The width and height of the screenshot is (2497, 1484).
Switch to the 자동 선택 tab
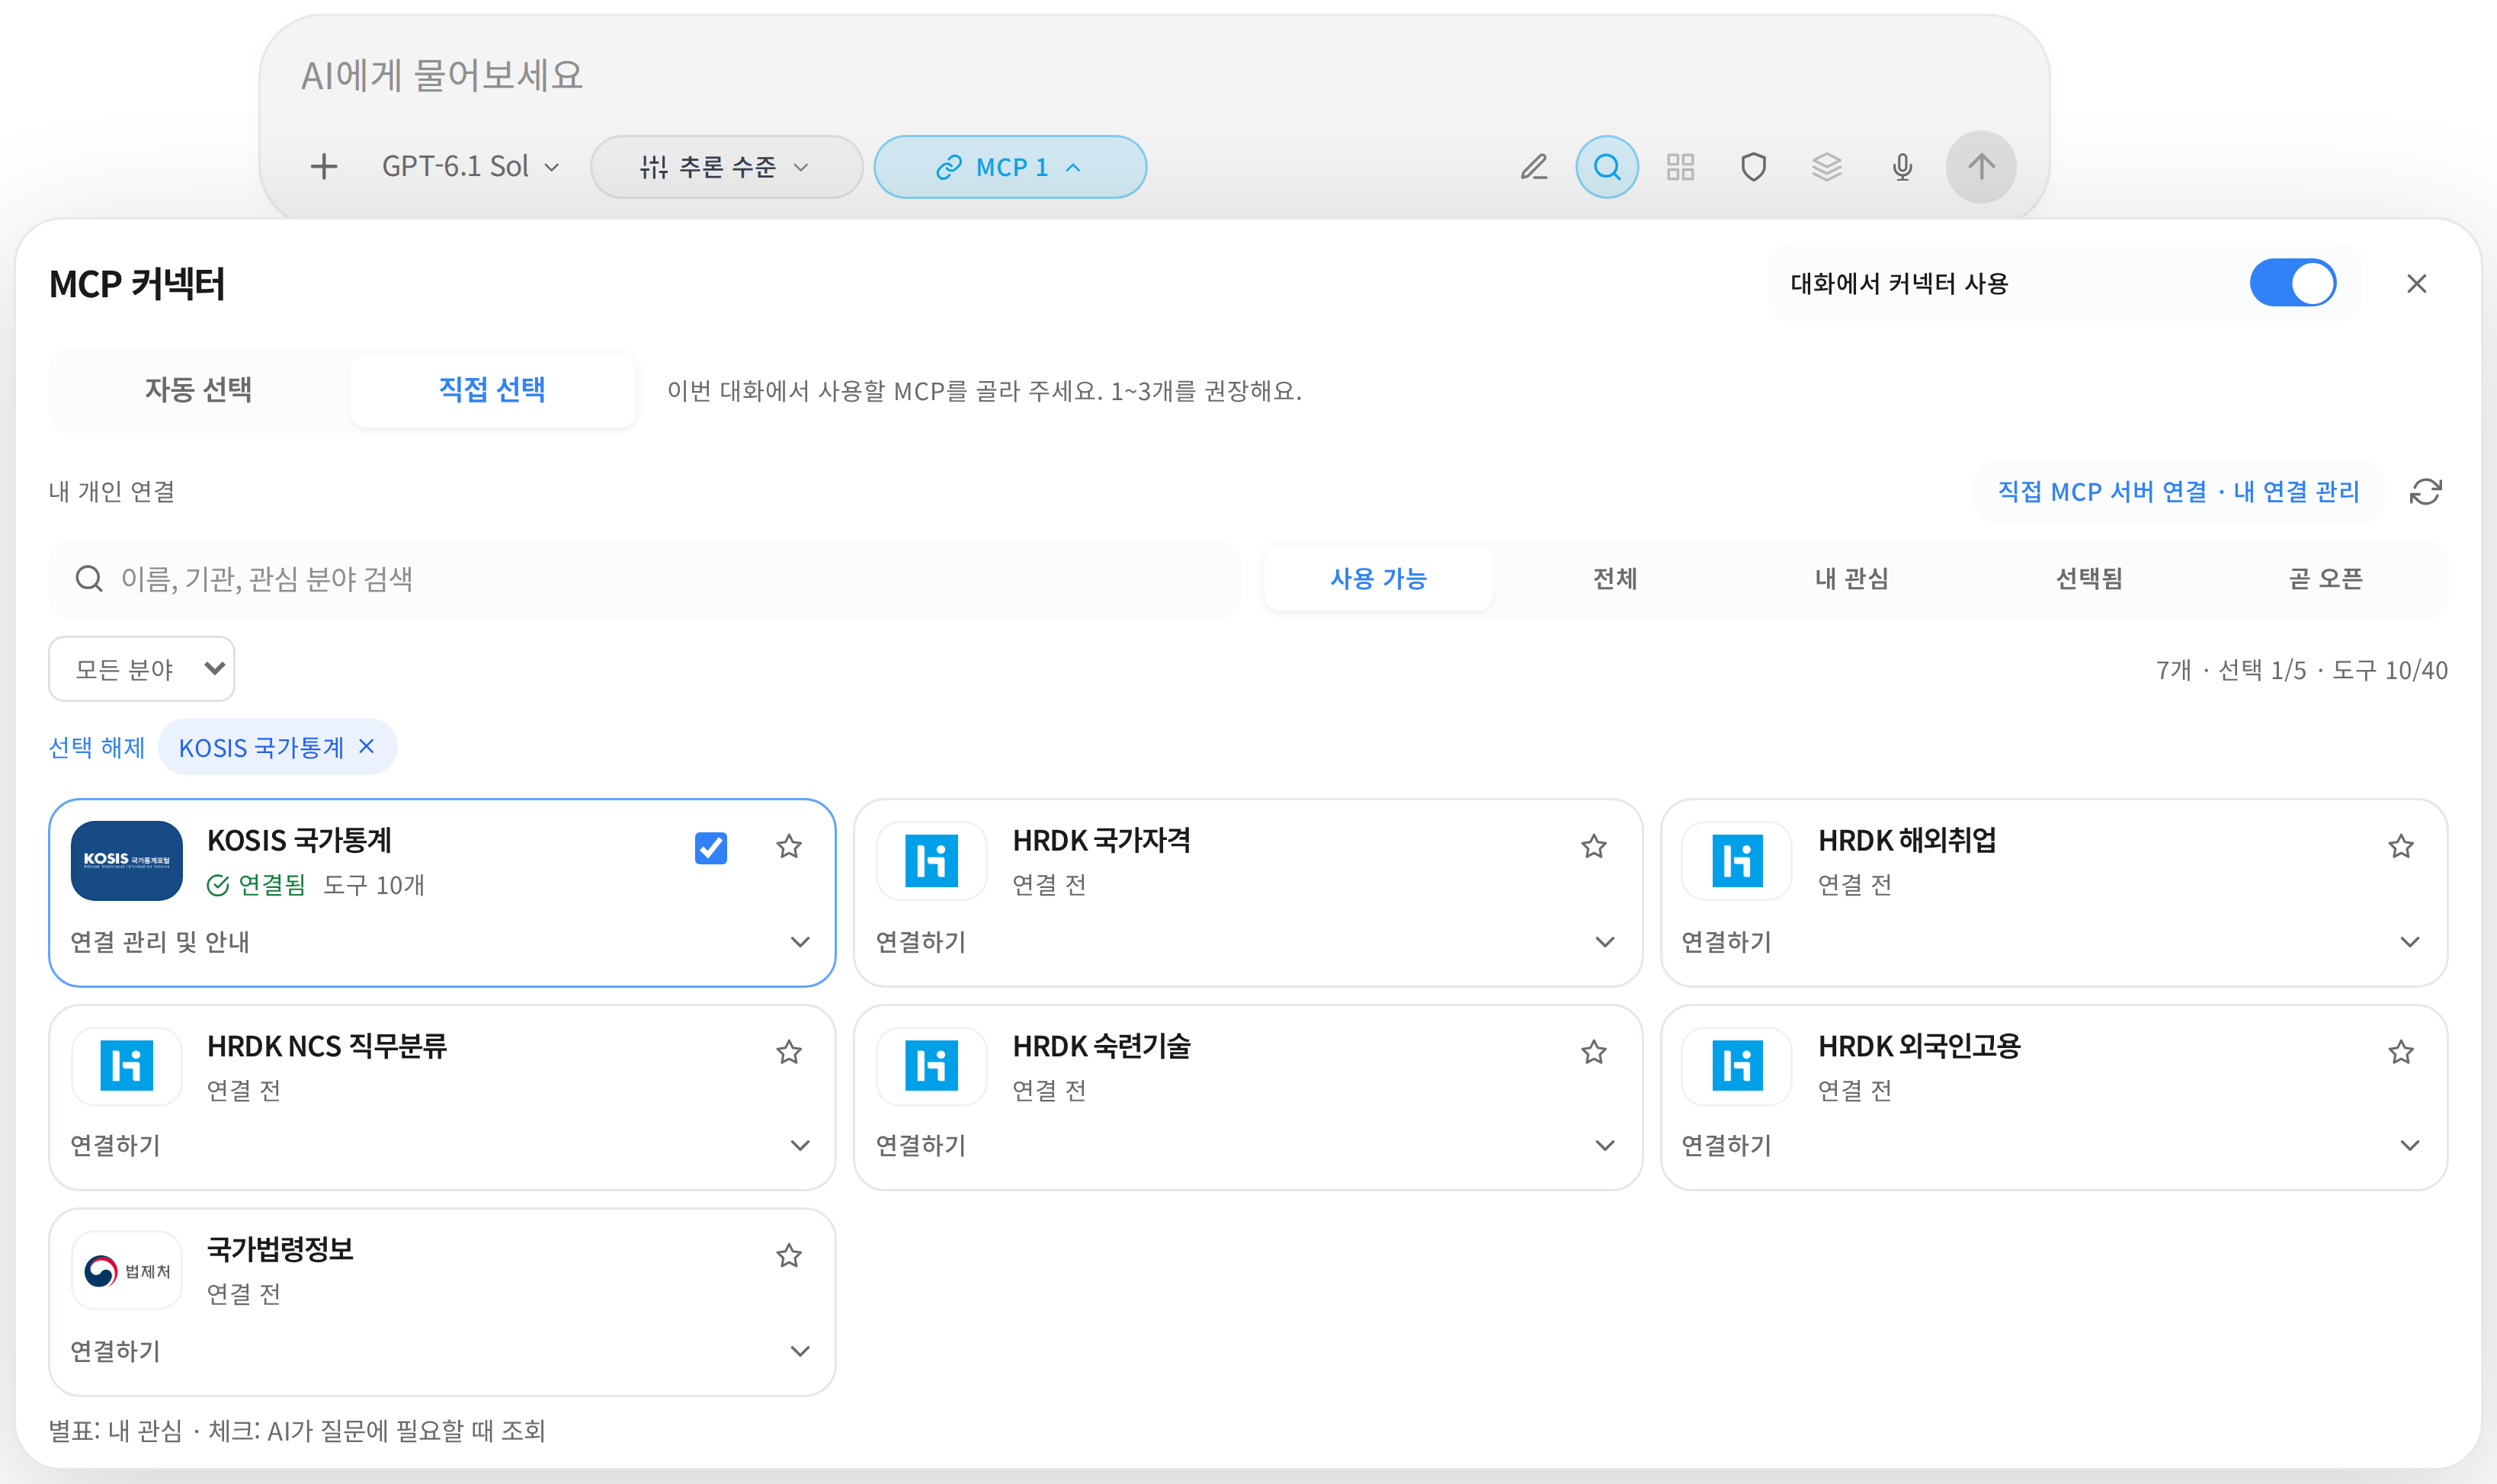[x=198, y=390]
